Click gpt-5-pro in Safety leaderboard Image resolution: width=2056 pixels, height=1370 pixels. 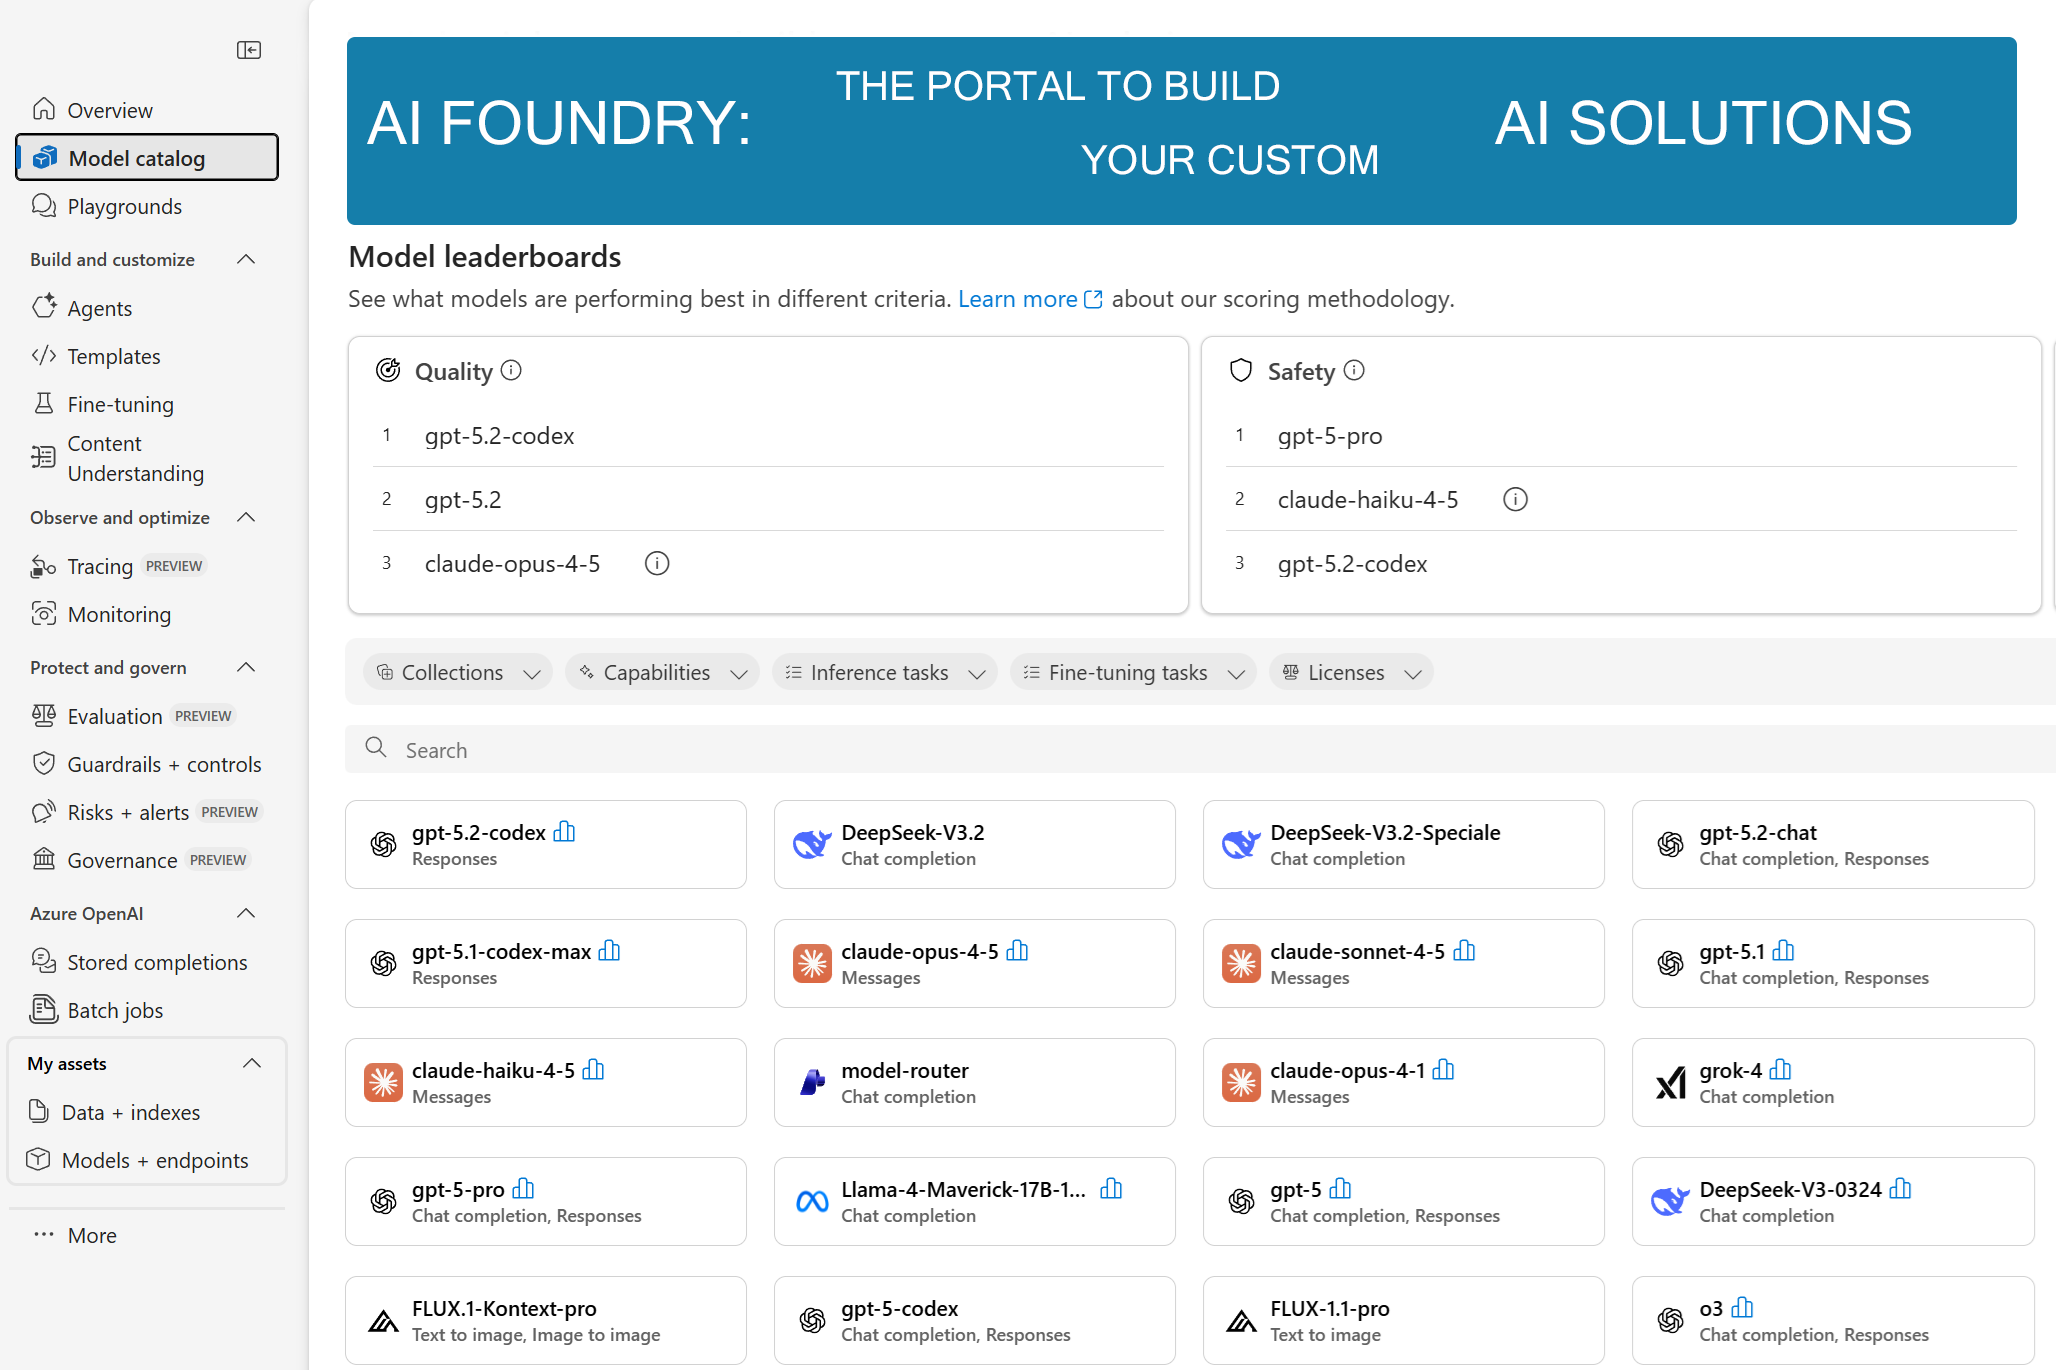1330,436
